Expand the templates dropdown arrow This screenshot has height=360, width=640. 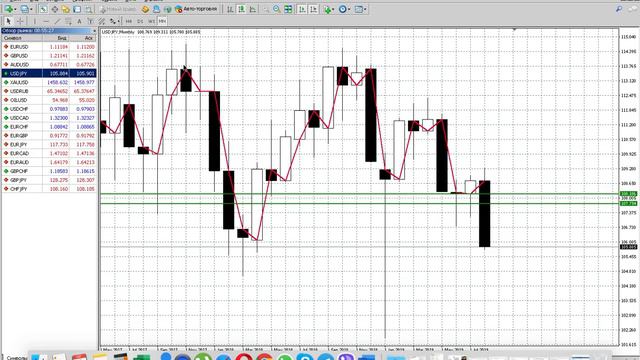pos(365,9)
